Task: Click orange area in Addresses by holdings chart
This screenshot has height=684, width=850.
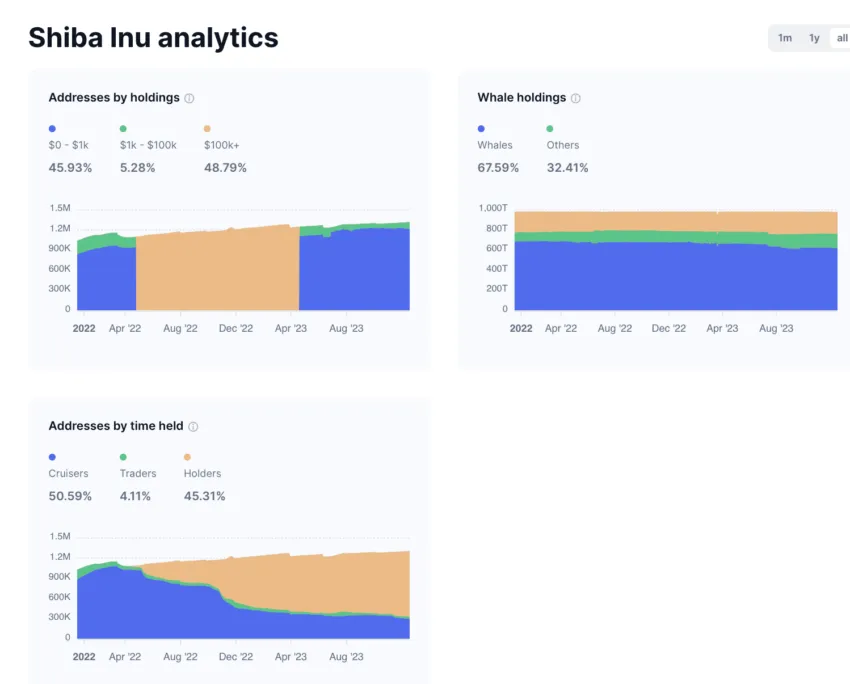Action: 217,271
